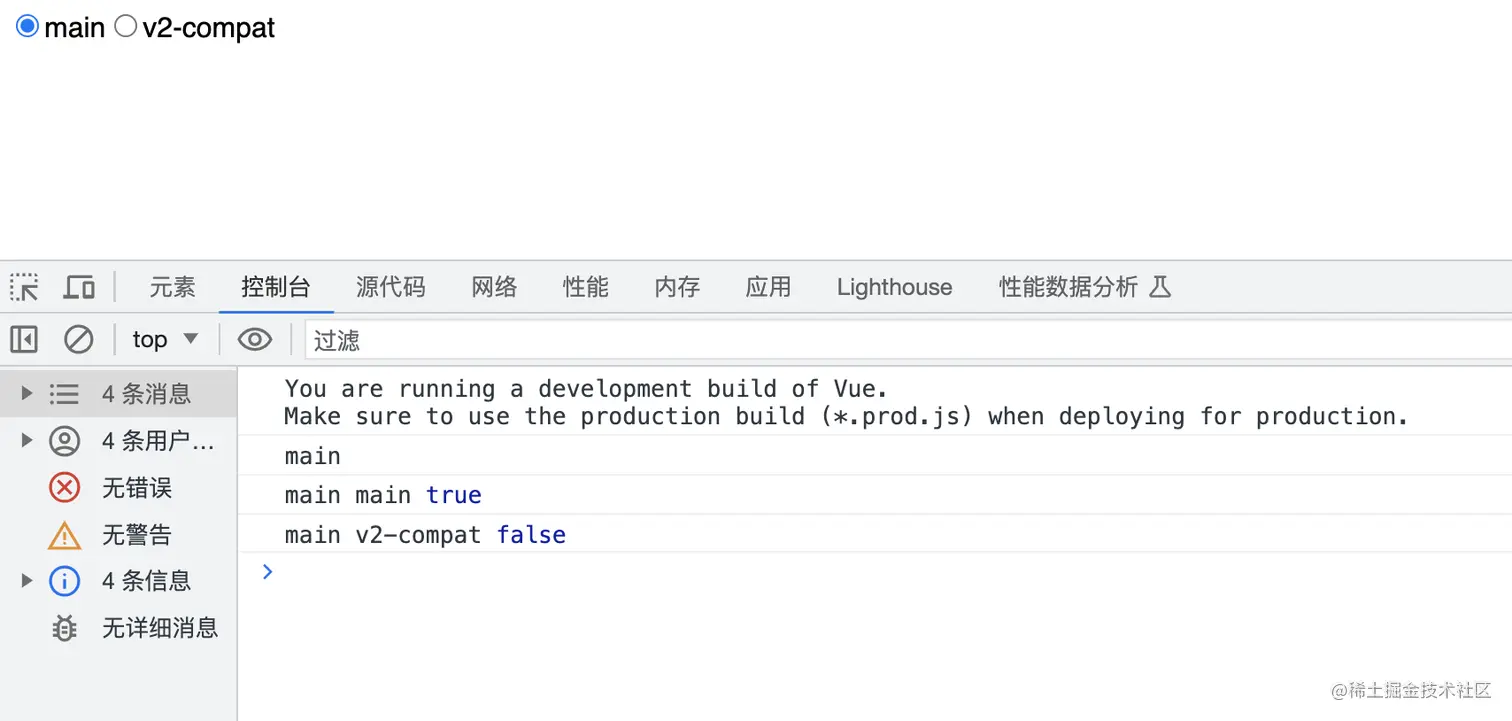Click the 过滤 filter input field
Image resolution: width=1512 pixels, height=721 pixels.
900,341
